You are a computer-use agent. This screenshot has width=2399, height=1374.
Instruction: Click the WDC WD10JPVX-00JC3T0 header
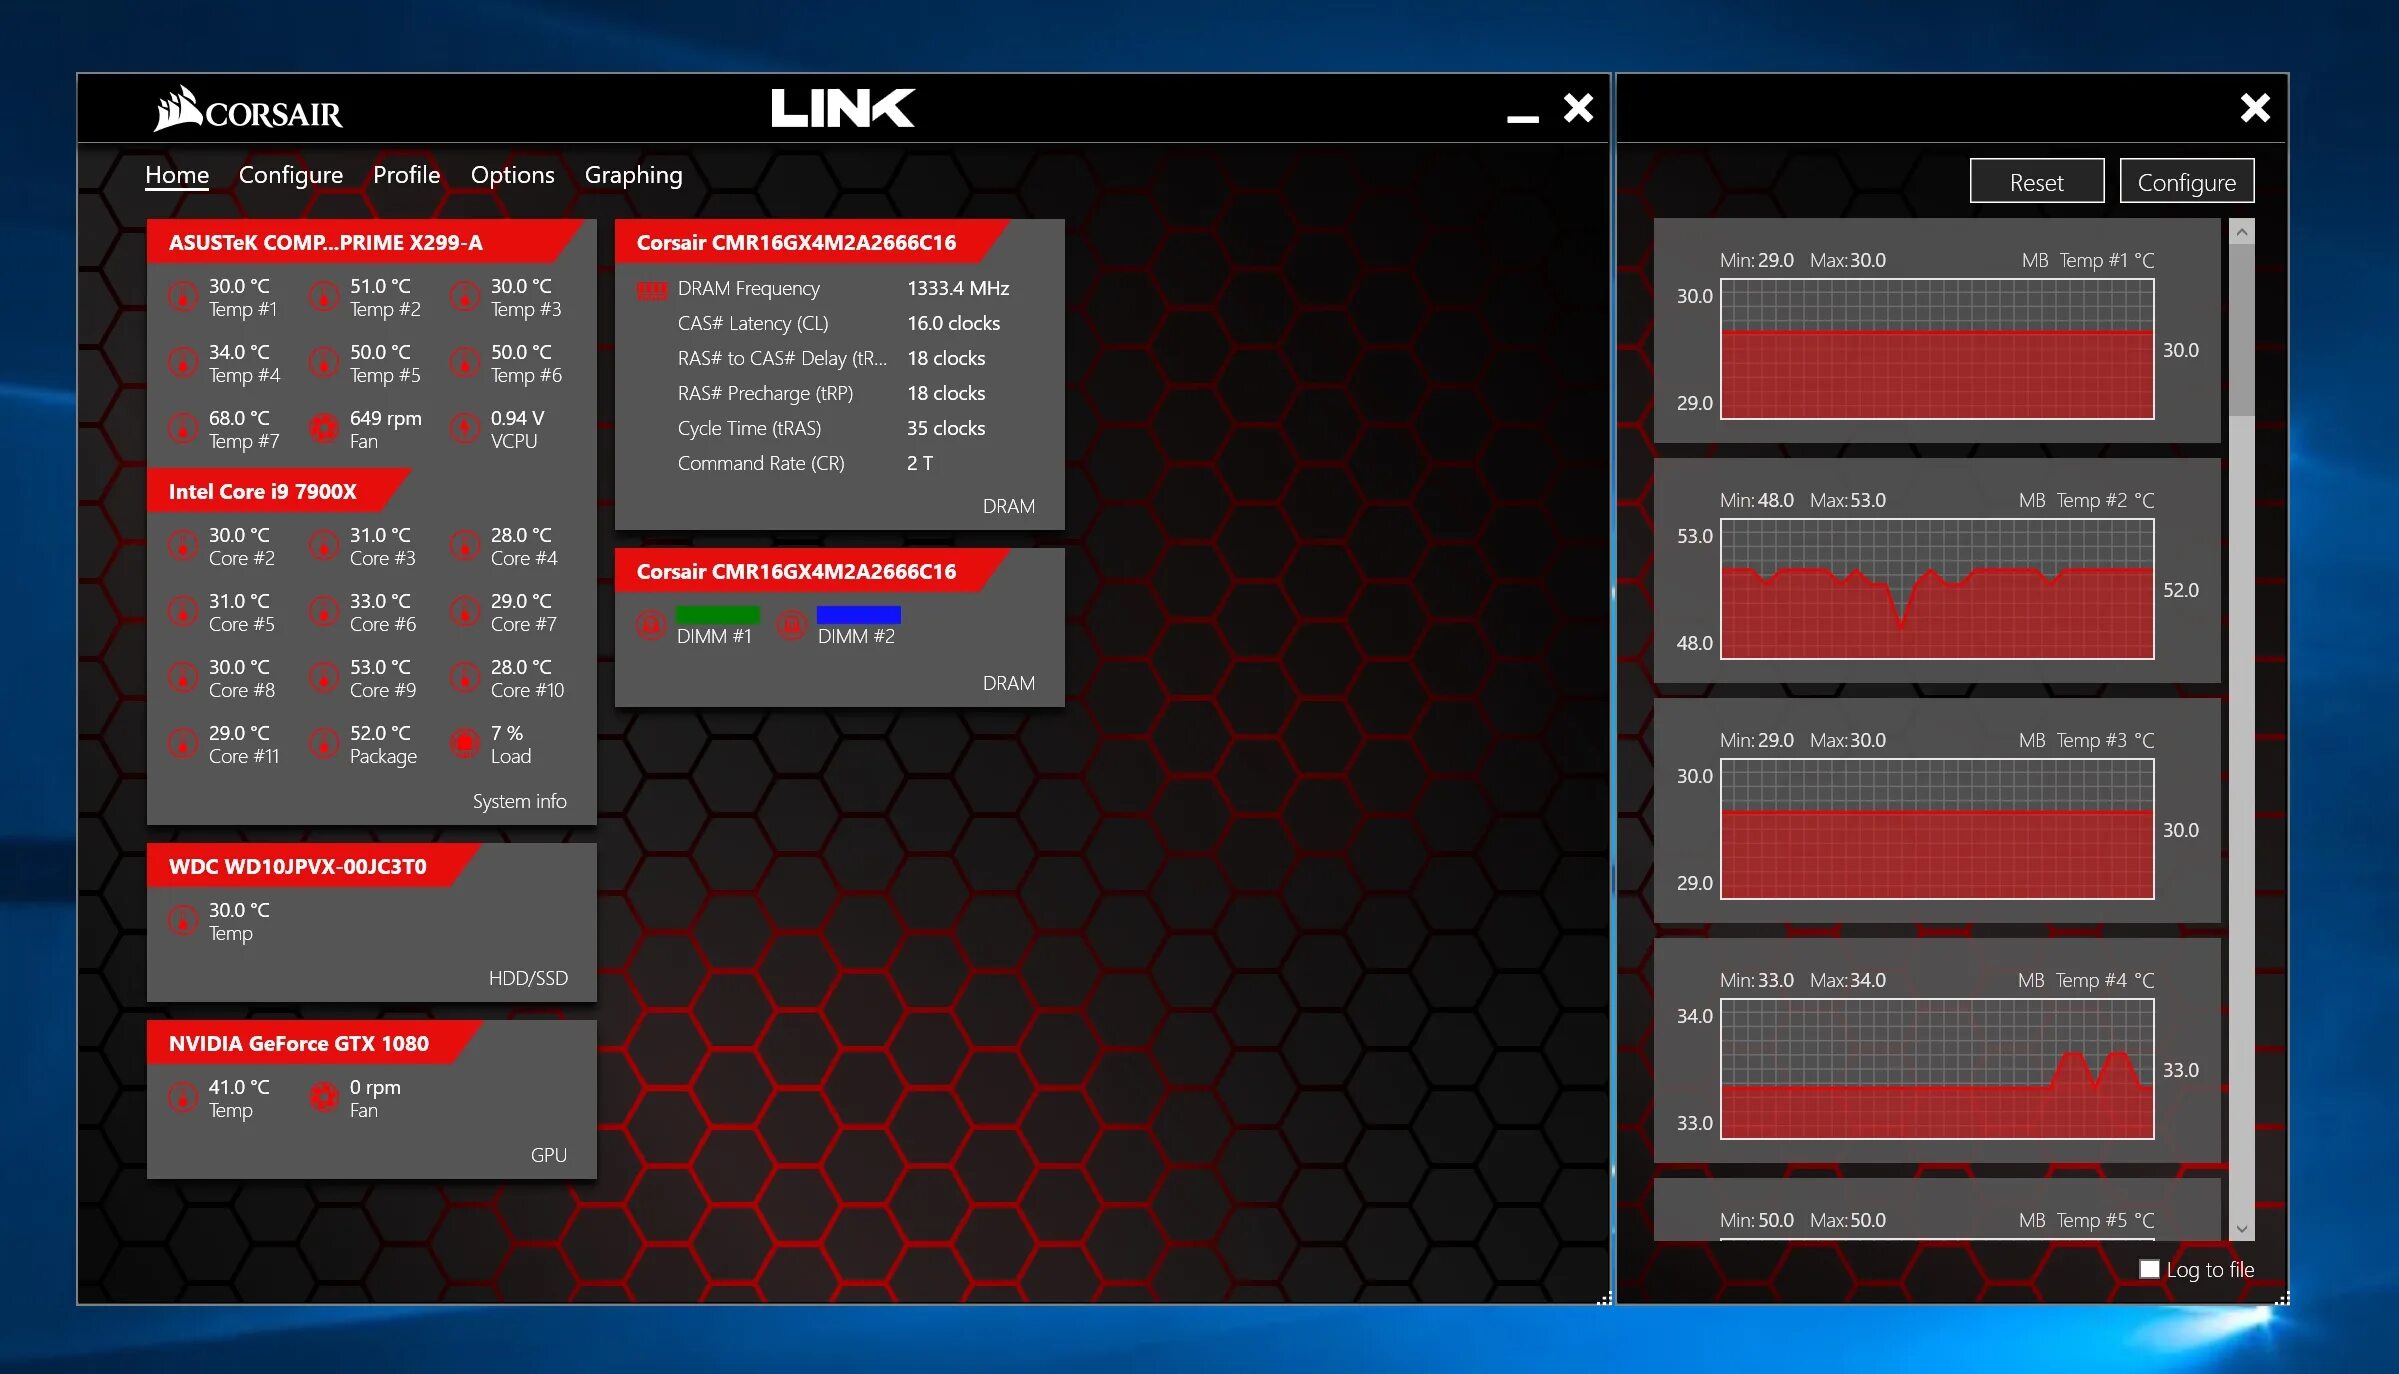click(x=313, y=866)
